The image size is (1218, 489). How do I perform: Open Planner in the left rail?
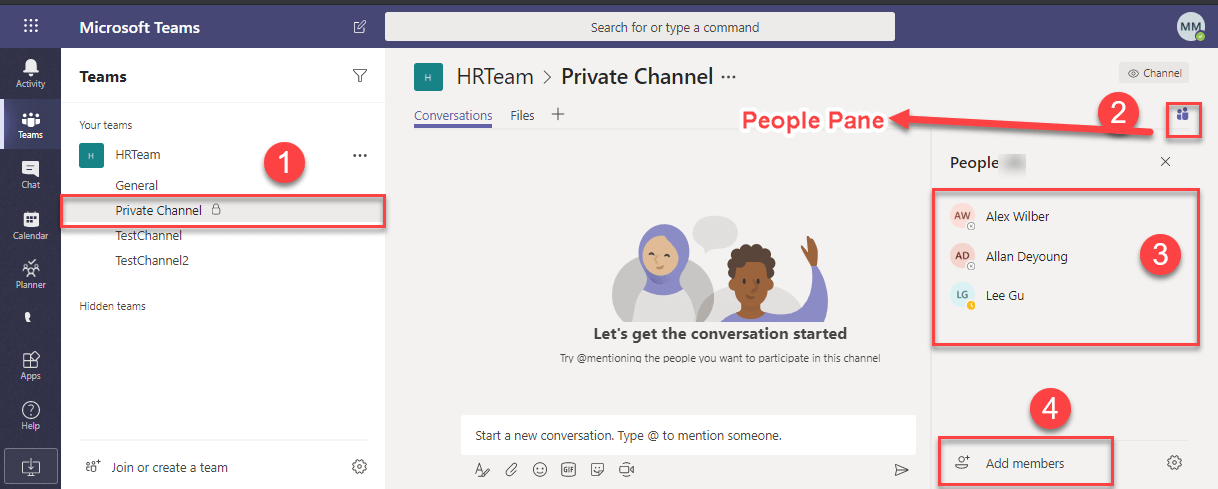point(30,274)
